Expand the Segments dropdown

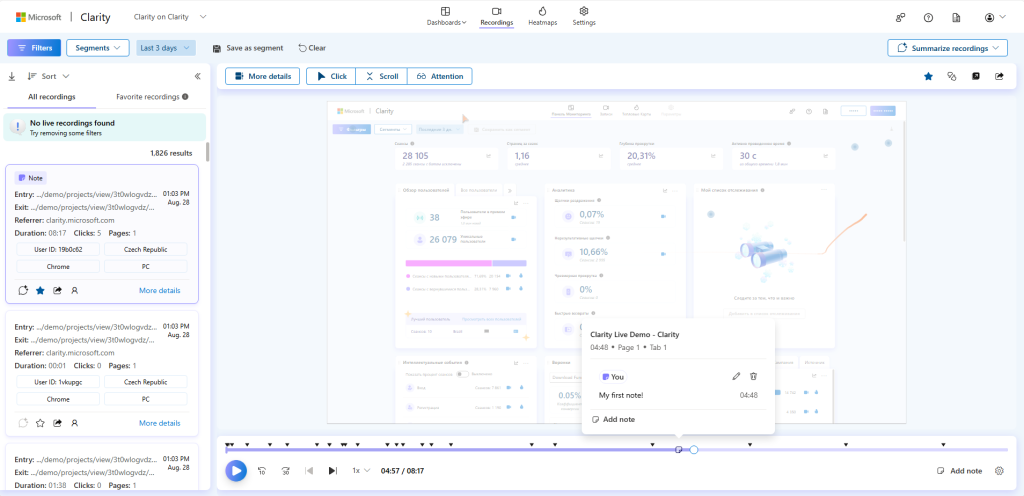coord(98,48)
